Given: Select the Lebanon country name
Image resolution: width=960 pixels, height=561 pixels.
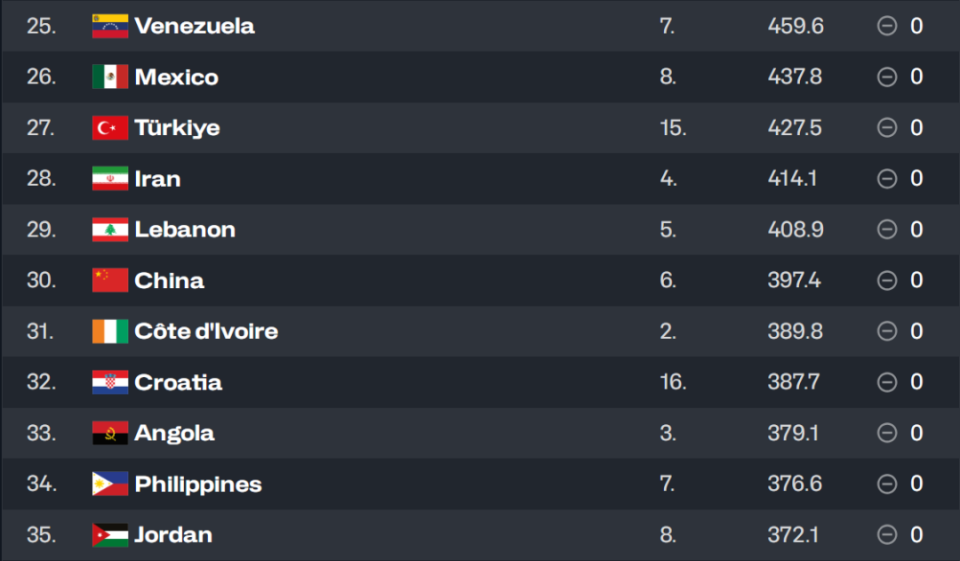Looking at the screenshot, I should 185,230.
